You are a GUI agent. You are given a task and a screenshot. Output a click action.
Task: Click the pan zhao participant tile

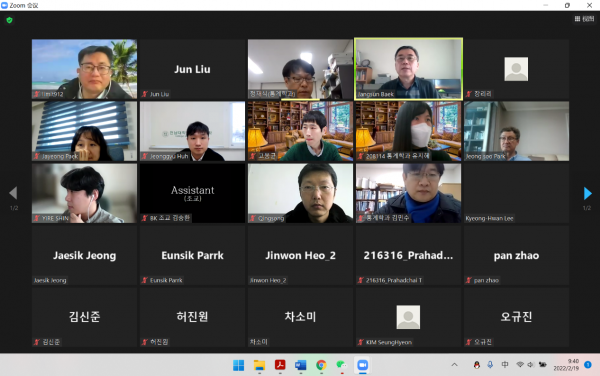click(x=516, y=255)
